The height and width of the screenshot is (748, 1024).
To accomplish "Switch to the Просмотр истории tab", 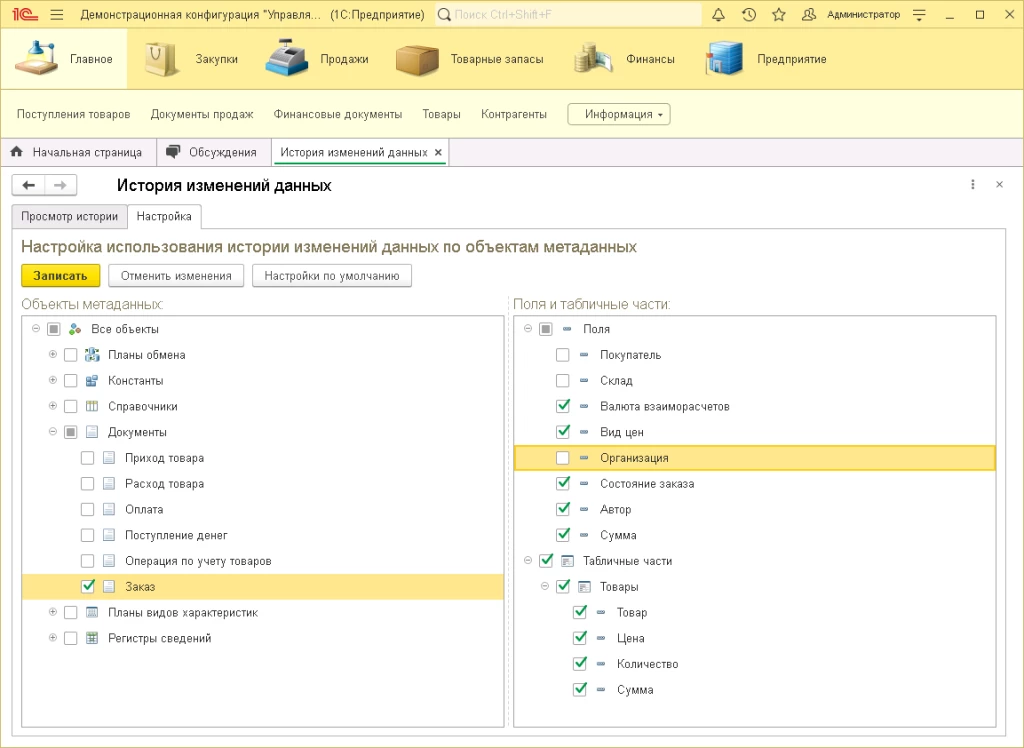I will pyautogui.click(x=69, y=216).
